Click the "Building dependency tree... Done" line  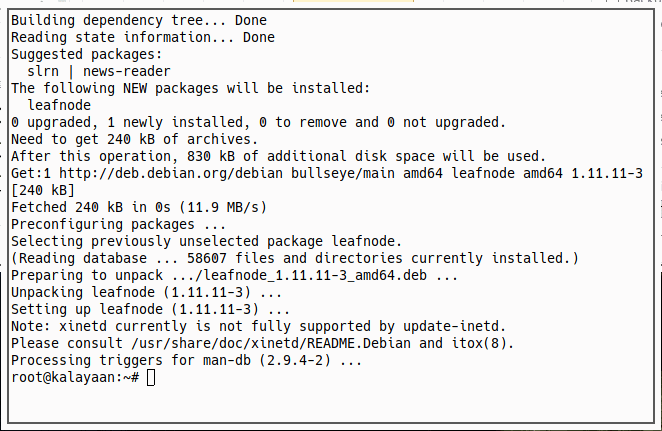pos(138,19)
